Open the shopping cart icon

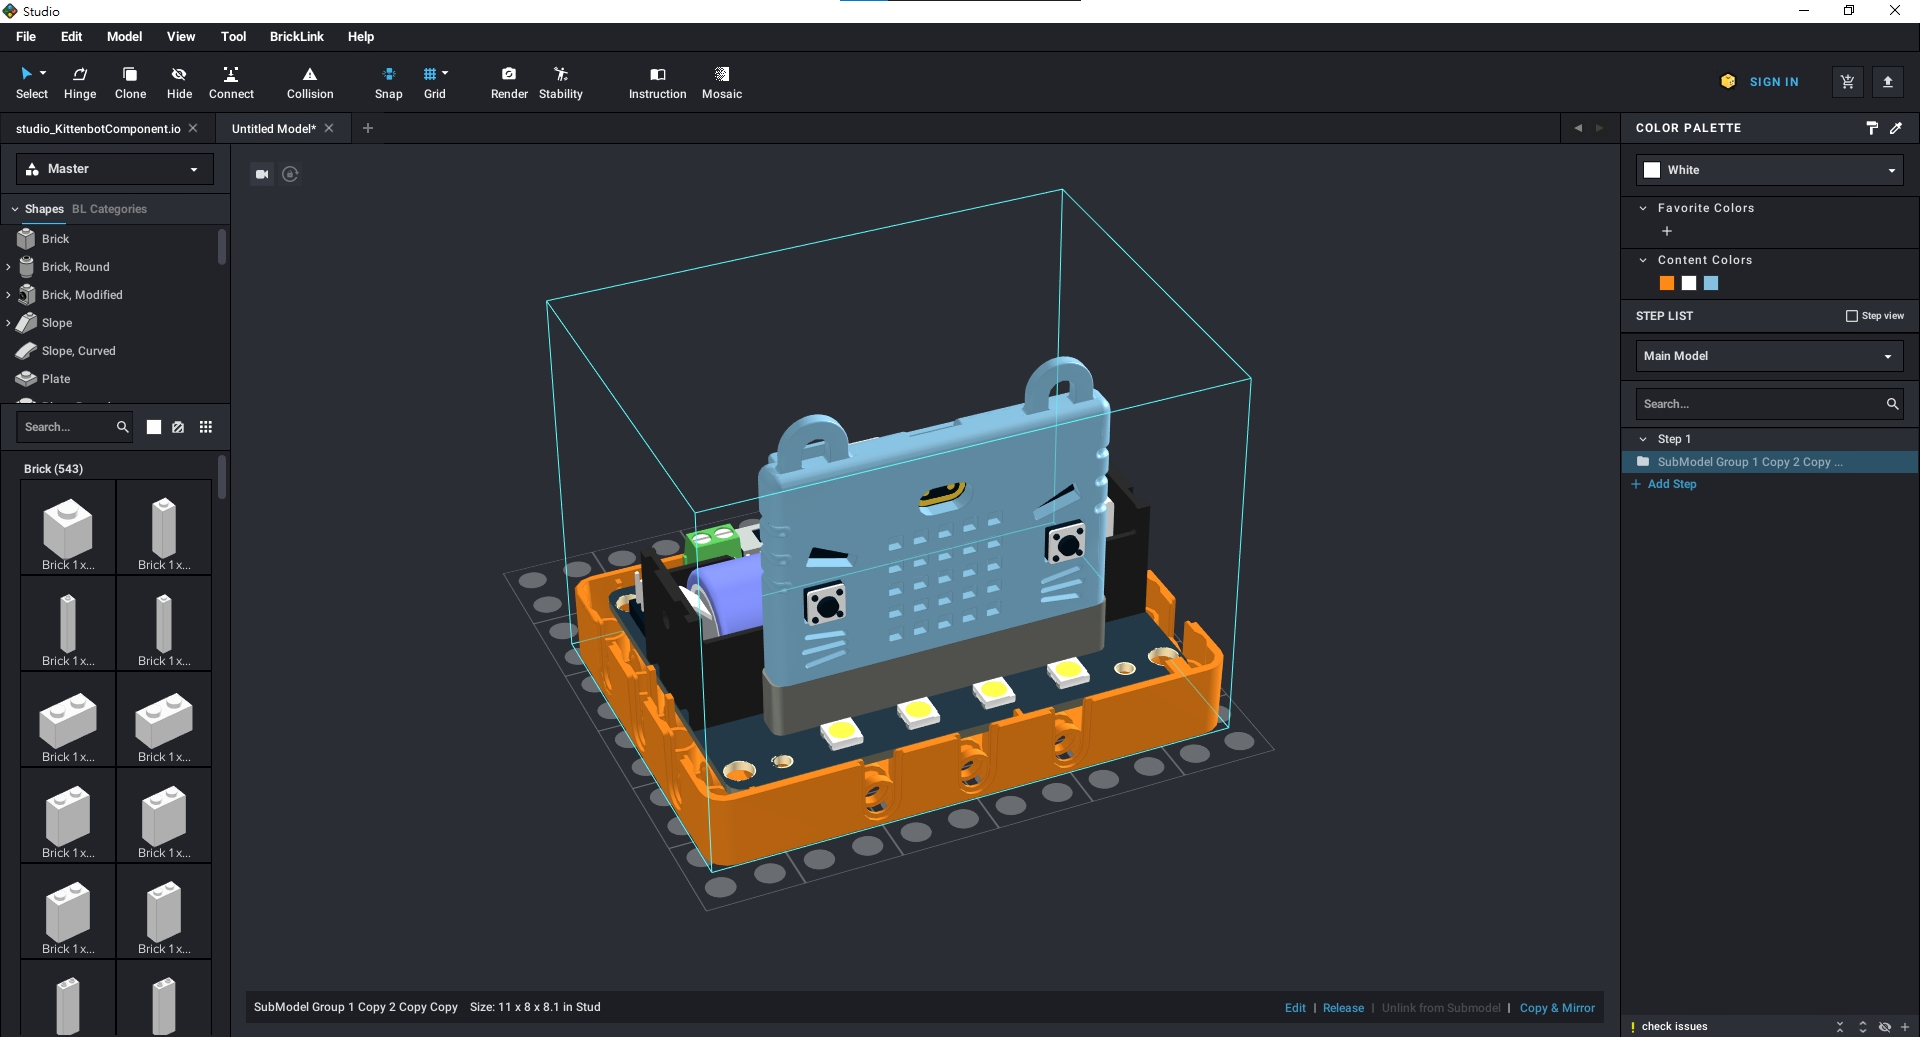pos(1847,82)
